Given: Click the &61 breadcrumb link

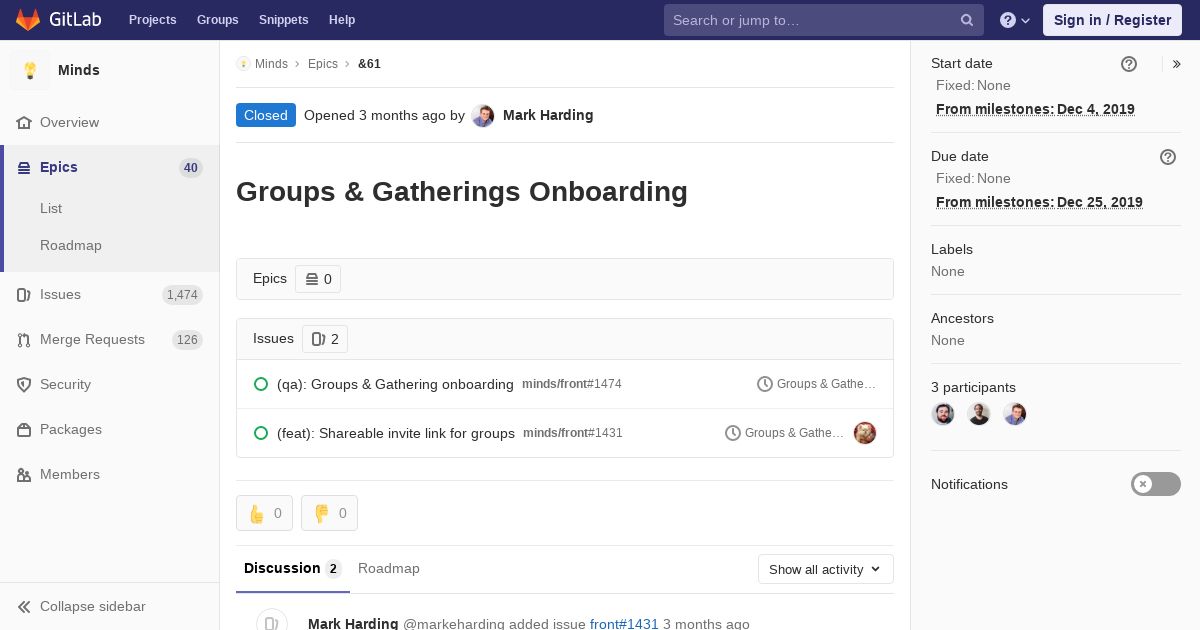Looking at the screenshot, I should [x=369, y=64].
